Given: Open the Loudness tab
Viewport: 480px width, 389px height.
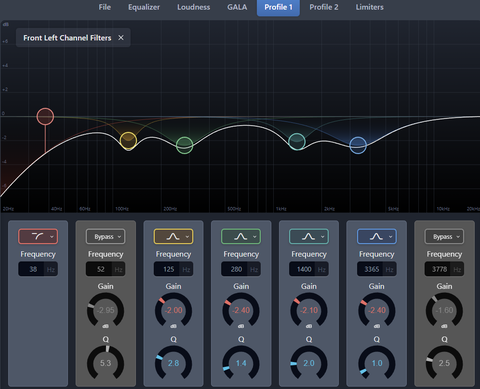Looking at the screenshot, I should coord(194,7).
